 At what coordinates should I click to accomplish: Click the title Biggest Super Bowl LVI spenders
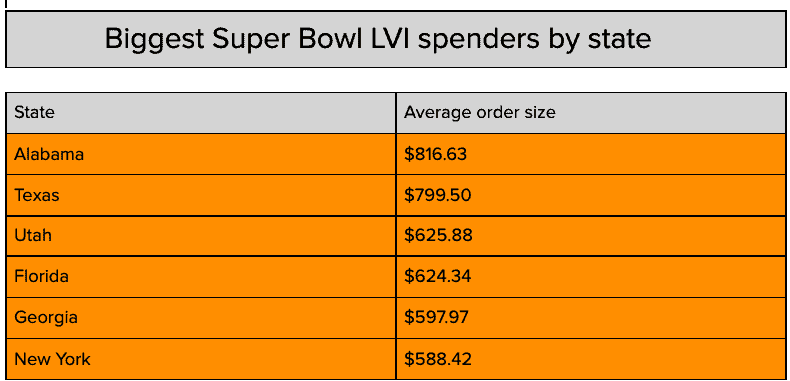378,39
